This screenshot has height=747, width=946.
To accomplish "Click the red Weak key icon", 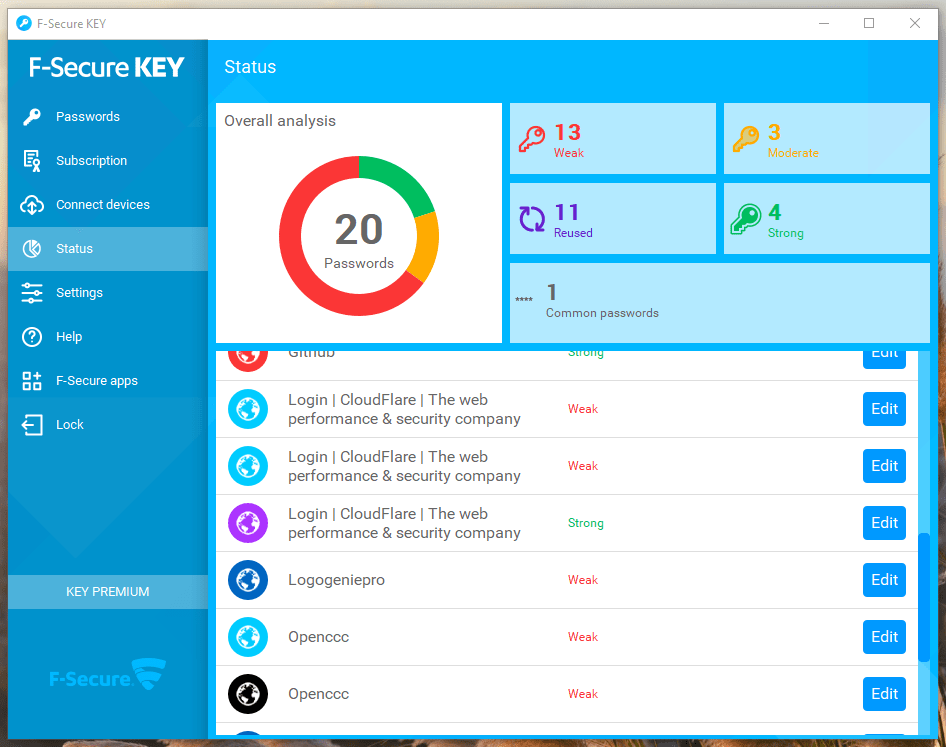I will tap(532, 139).
